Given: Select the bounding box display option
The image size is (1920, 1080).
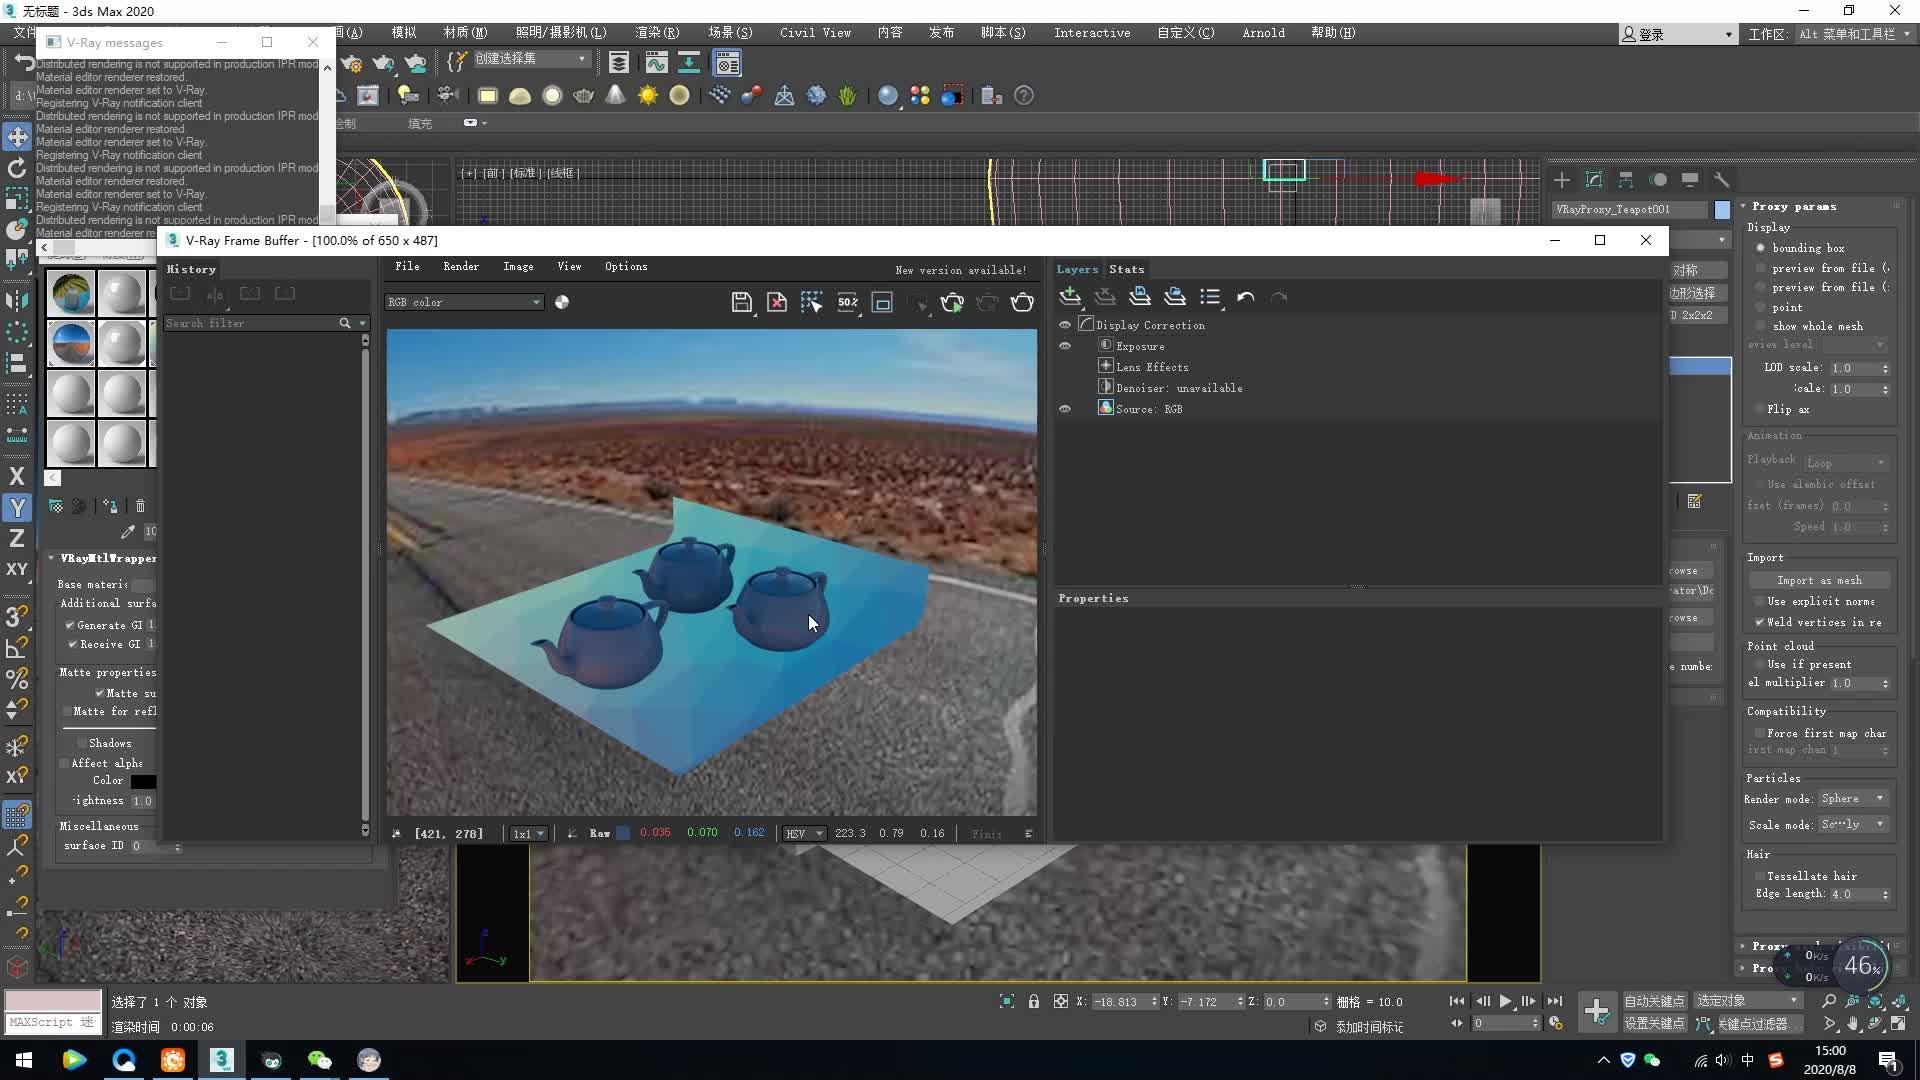Looking at the screenshot, I should point(1761,248).
